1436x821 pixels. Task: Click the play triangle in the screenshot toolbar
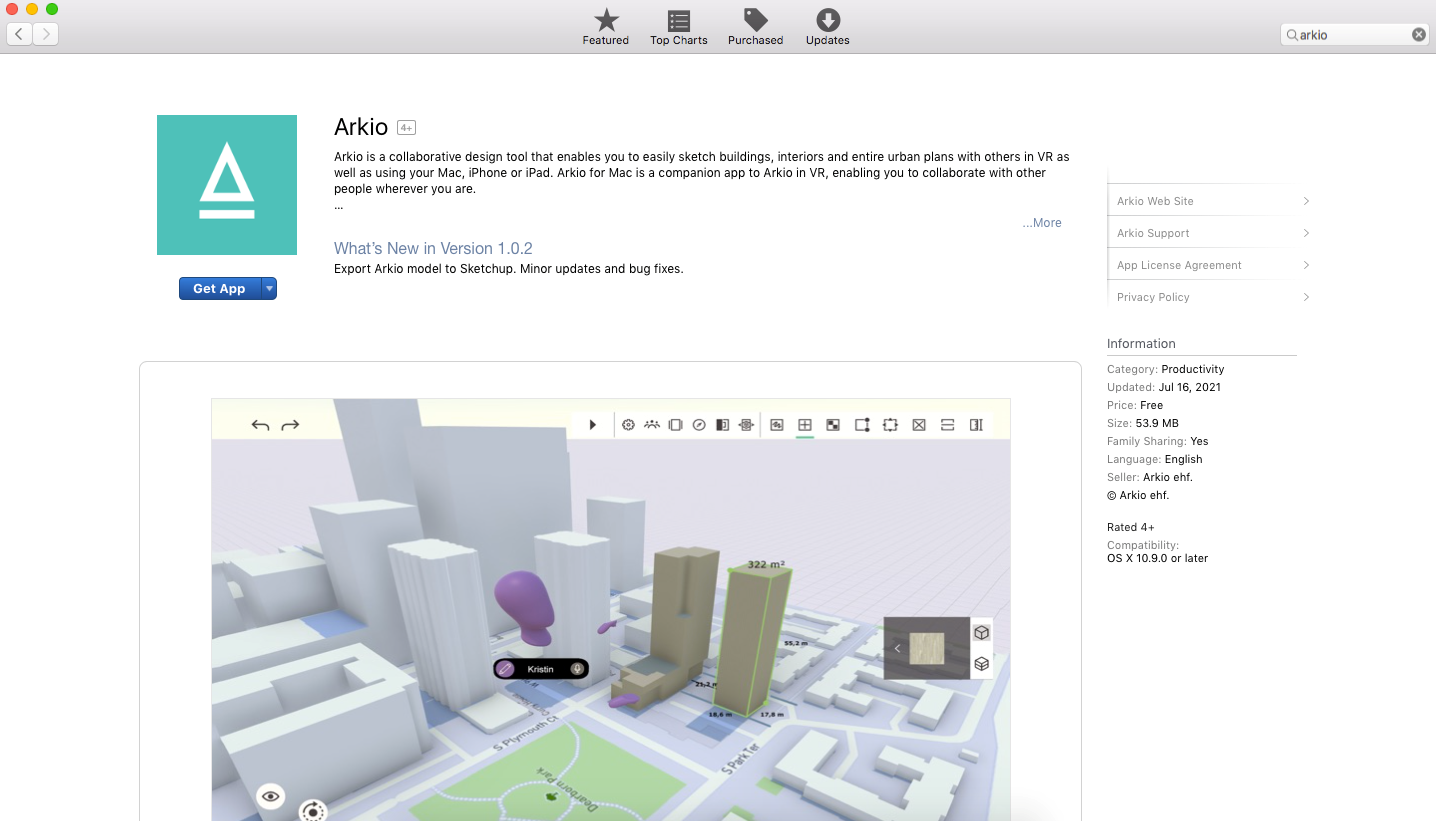pyautogui.click(x=593, y=425)
